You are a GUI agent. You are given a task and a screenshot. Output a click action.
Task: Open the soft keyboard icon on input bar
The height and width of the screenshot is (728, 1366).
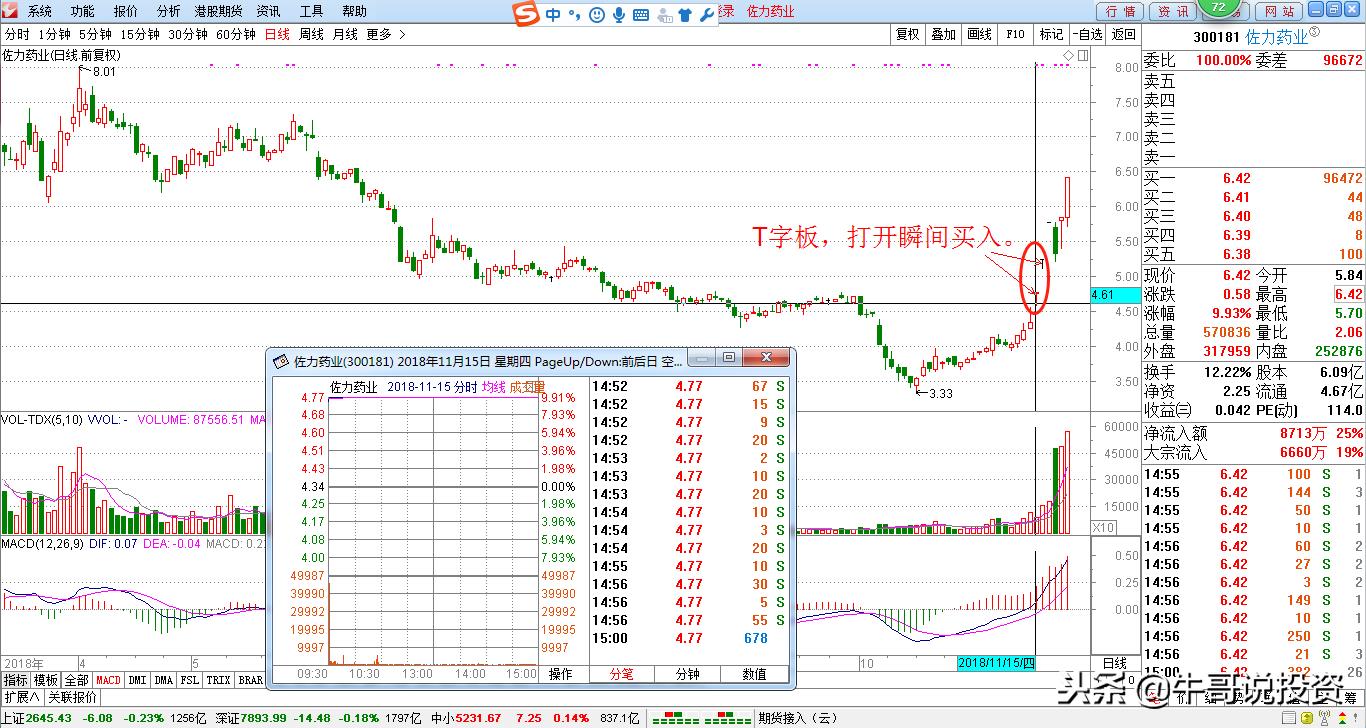pyautogui.click(x=640, y=13)
